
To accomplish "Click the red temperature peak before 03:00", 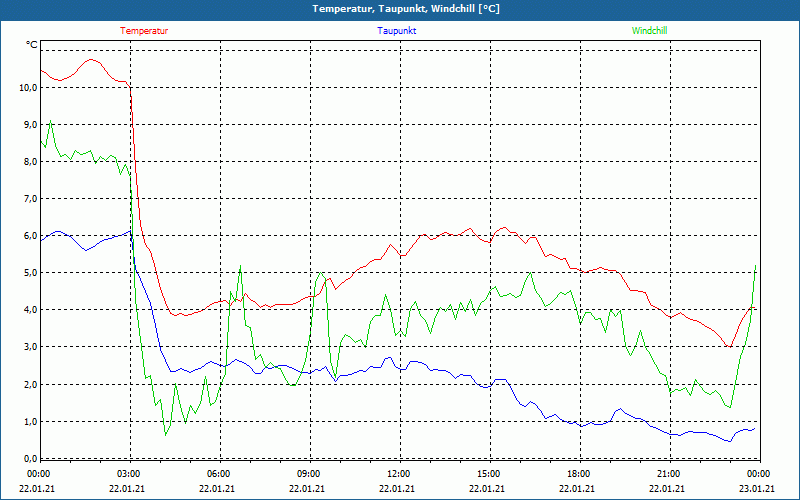I will click(91, 60).
